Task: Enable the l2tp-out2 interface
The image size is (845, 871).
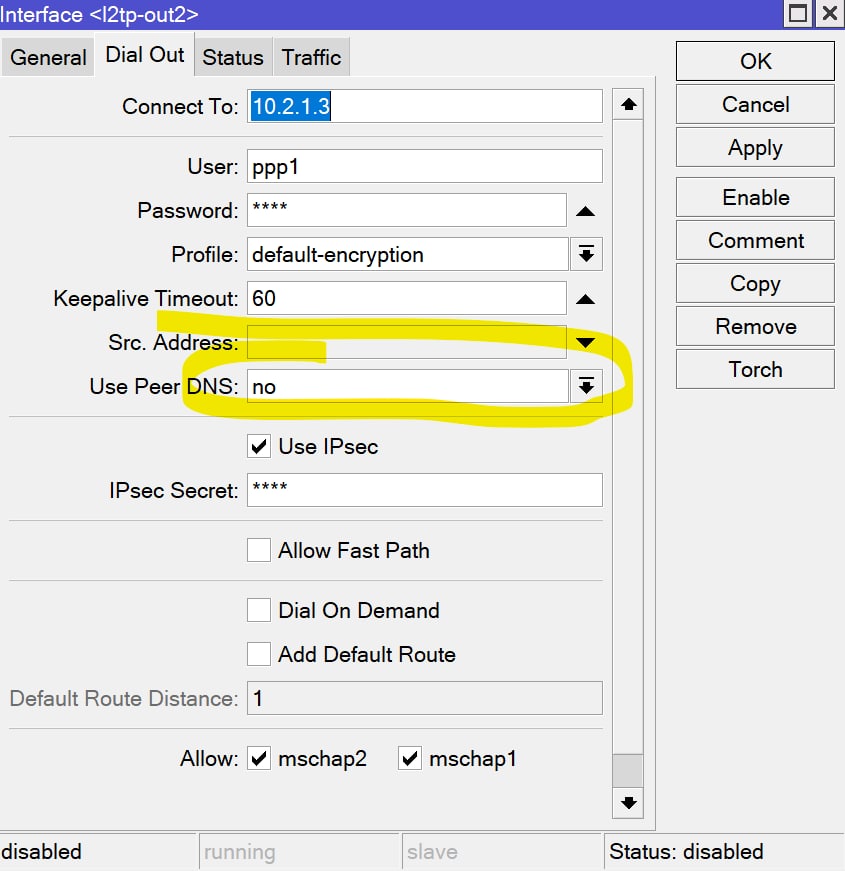Action: click(755, 197)
